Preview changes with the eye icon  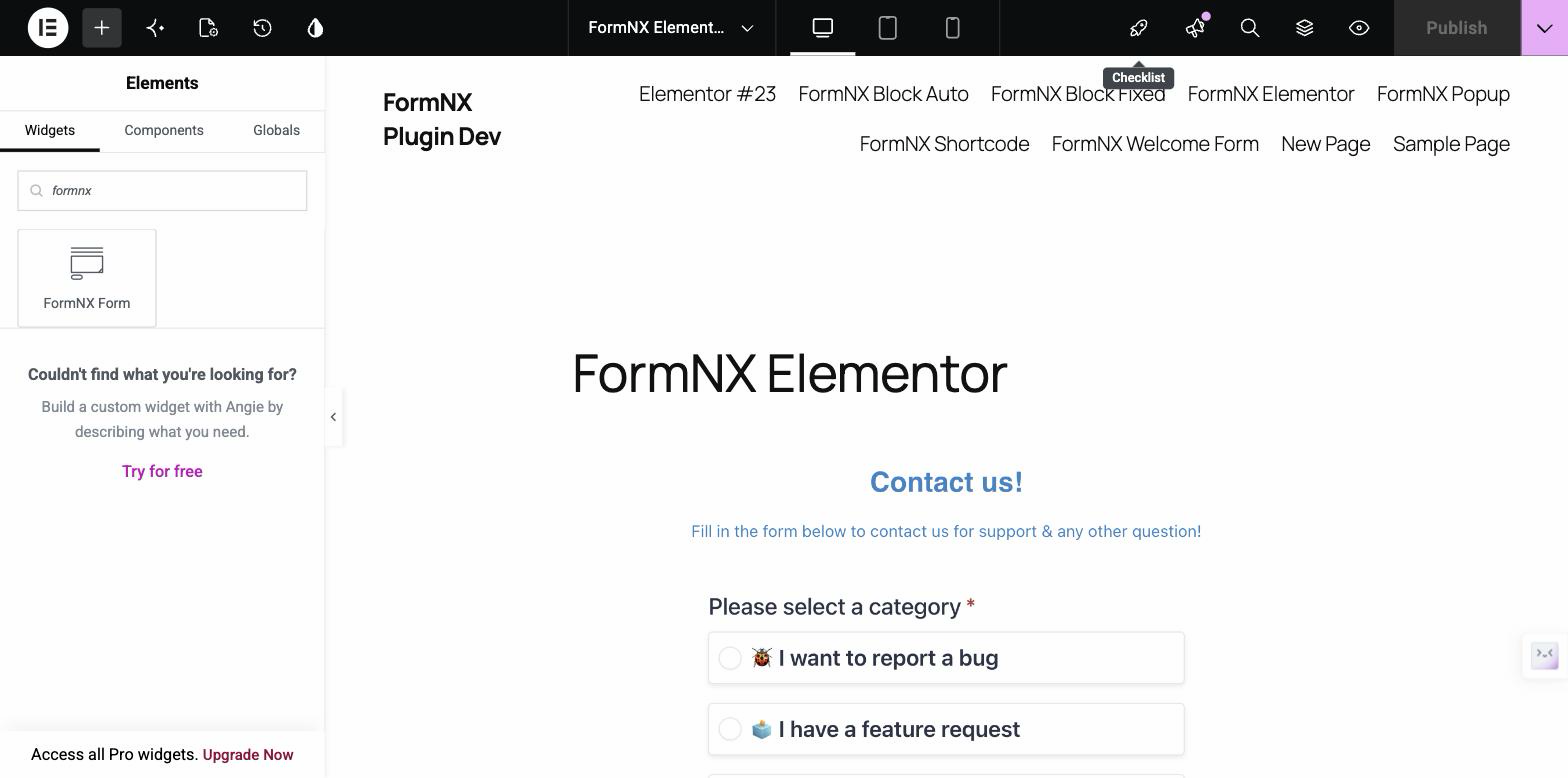pyautogui.click(x=1359, y=28)
